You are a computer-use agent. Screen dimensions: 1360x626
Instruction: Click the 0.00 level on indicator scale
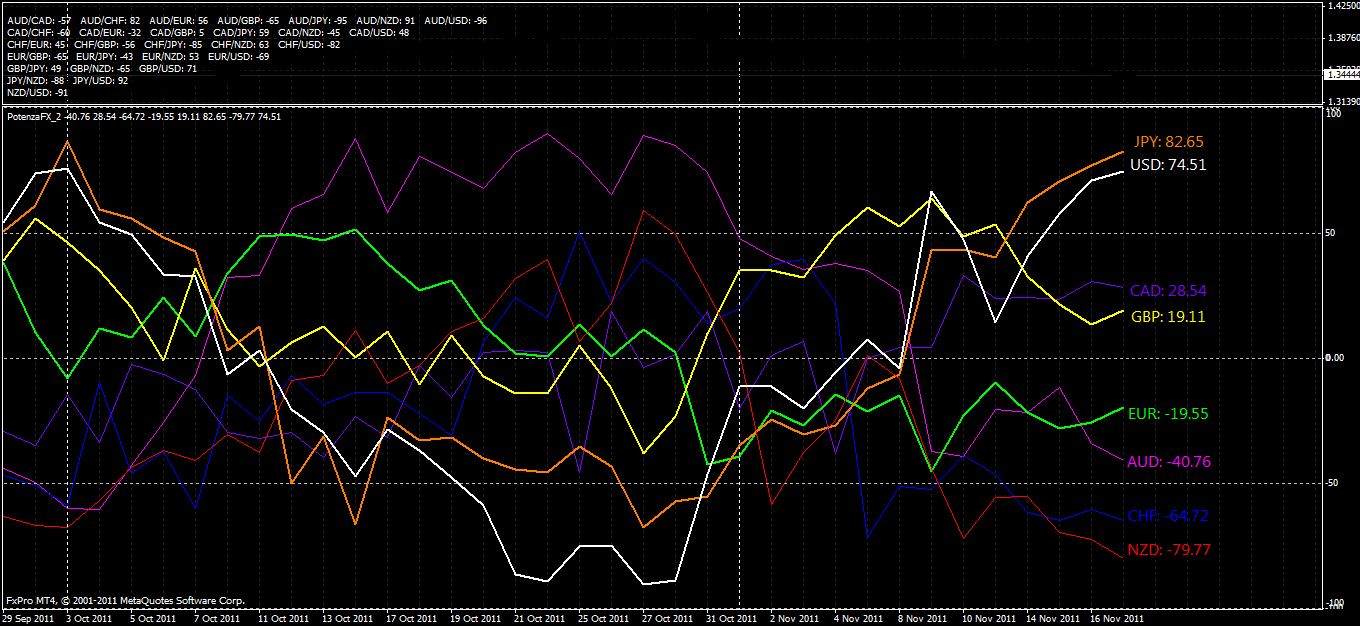(1335, 357)
